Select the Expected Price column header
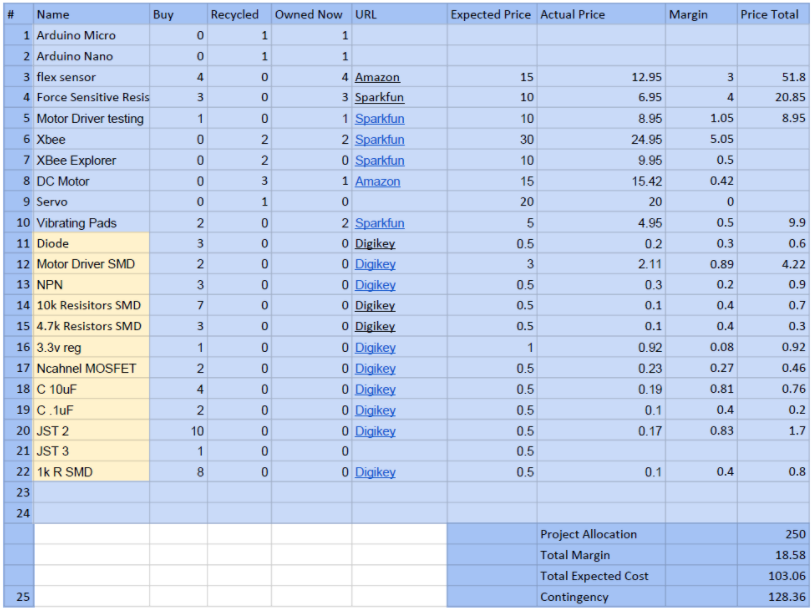Viewport: 812px width, 611px height. tap(492, 14)
